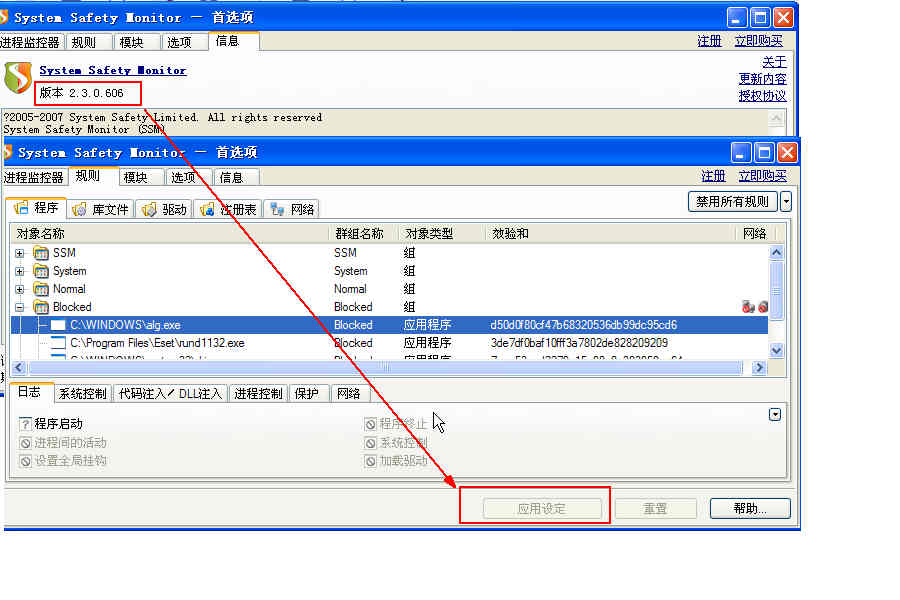Click the rules list scroll-down arrow
The image size is (900, 600).
[777, 350]
